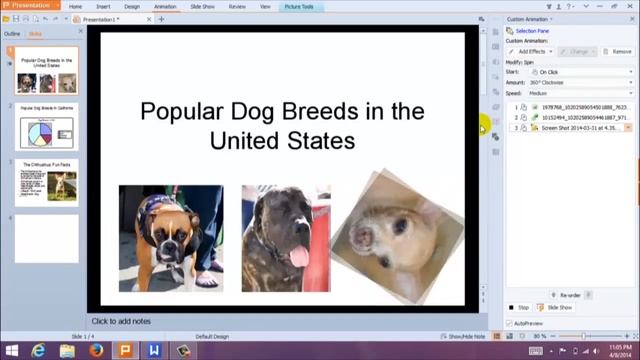
Task: Click the Slide Show button in animation pane
Action: 554,307
